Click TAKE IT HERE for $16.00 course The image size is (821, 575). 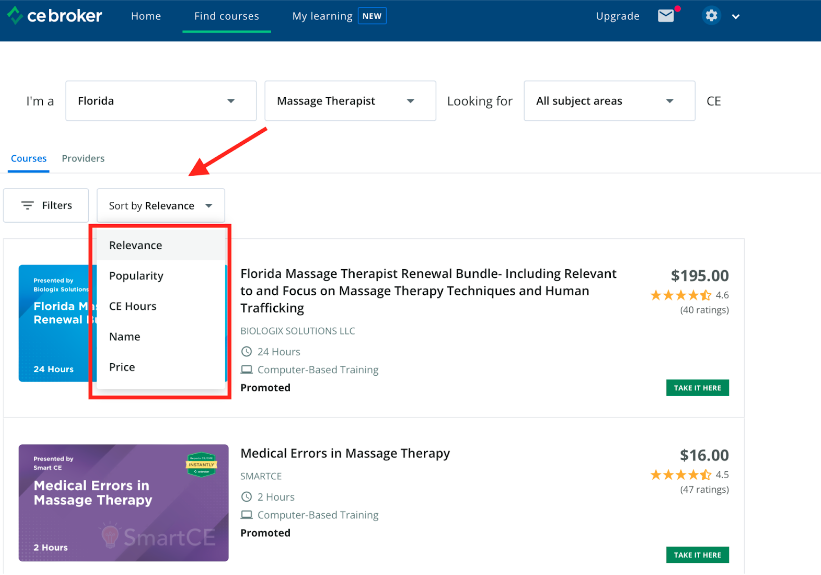point(697,555)
